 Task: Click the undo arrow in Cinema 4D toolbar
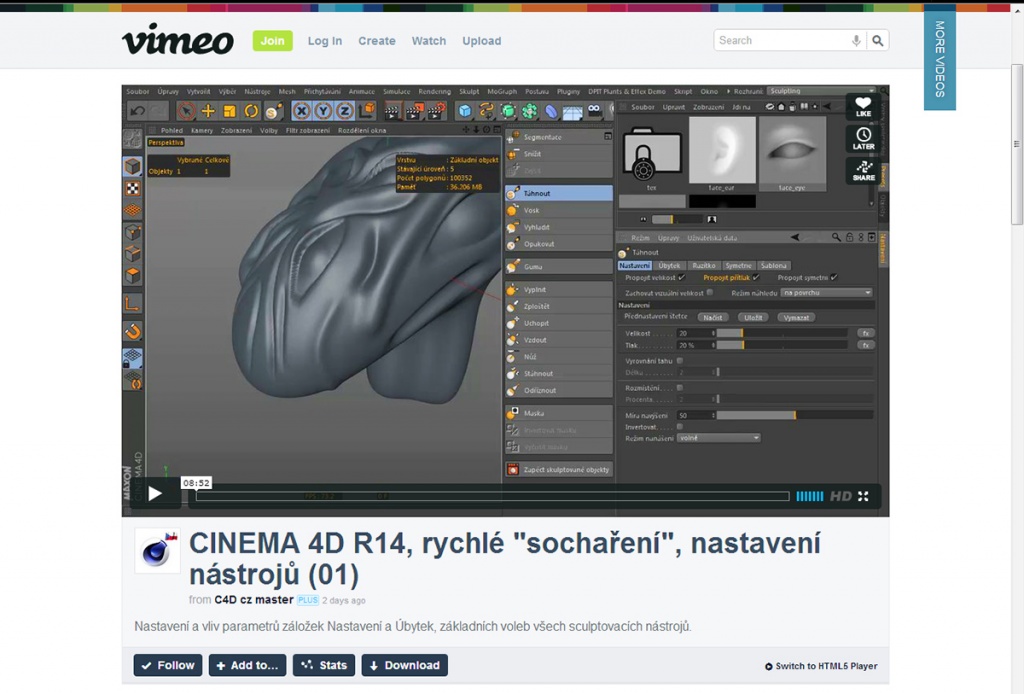pyautogui.click(x=137, y=111)
